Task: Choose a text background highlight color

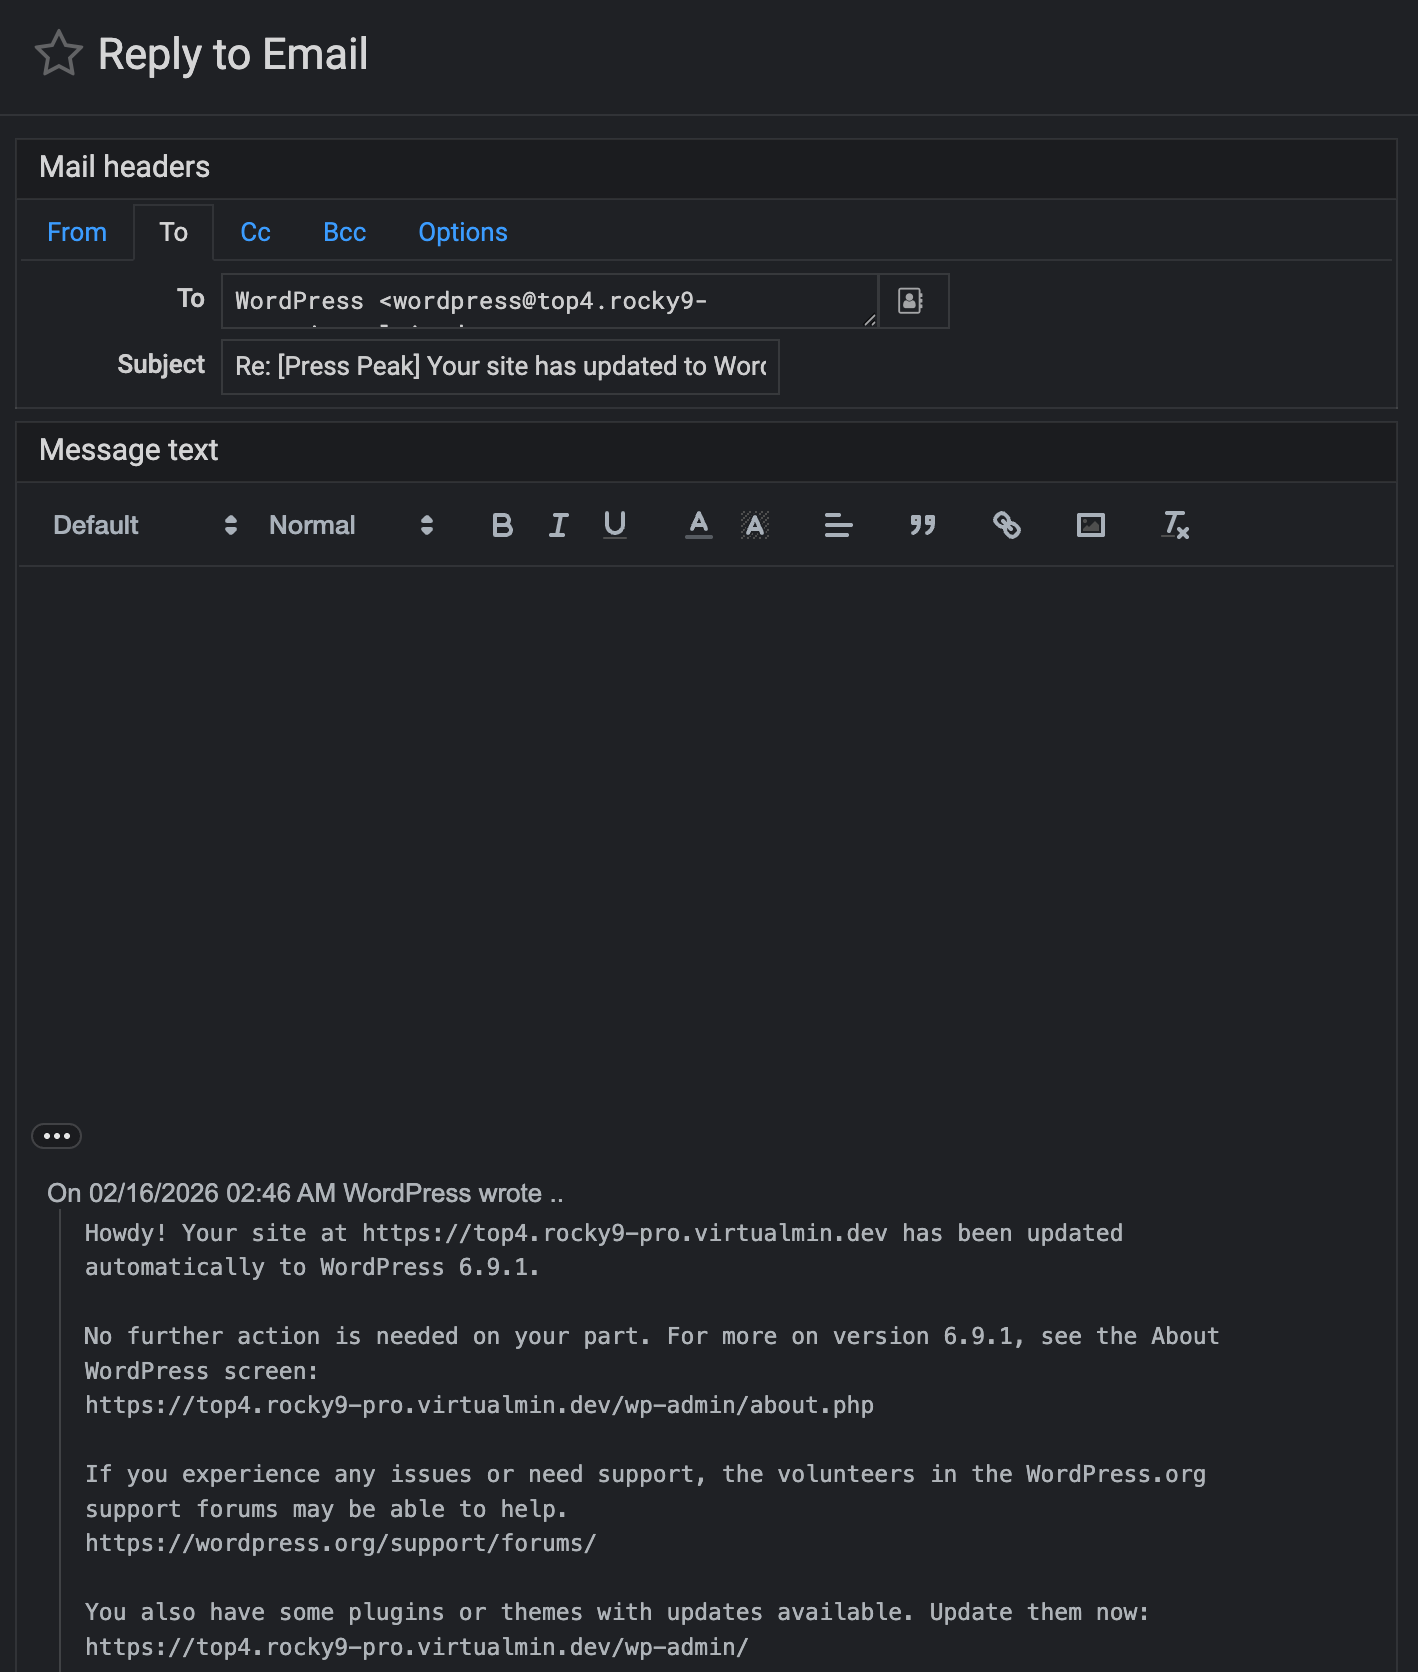Action: [x=755, y=525]
